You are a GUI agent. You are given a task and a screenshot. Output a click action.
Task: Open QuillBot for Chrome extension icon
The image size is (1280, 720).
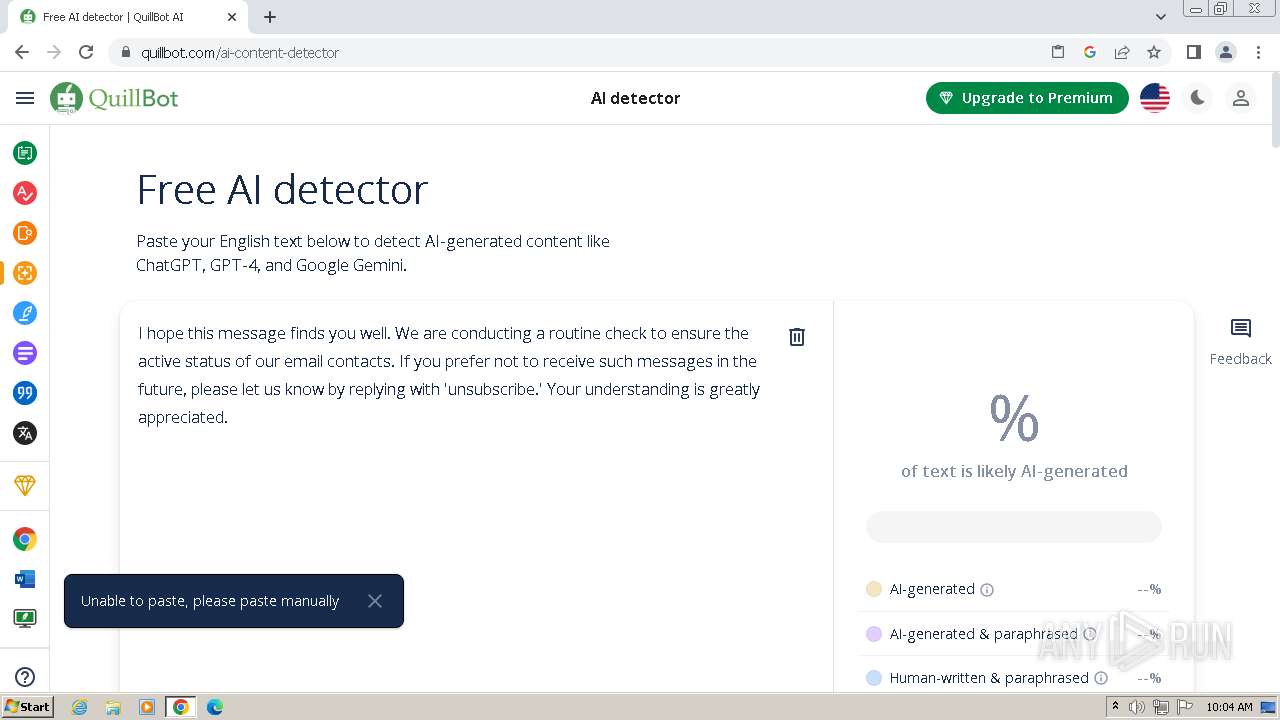pyautogui.click(x=25, y=539)
